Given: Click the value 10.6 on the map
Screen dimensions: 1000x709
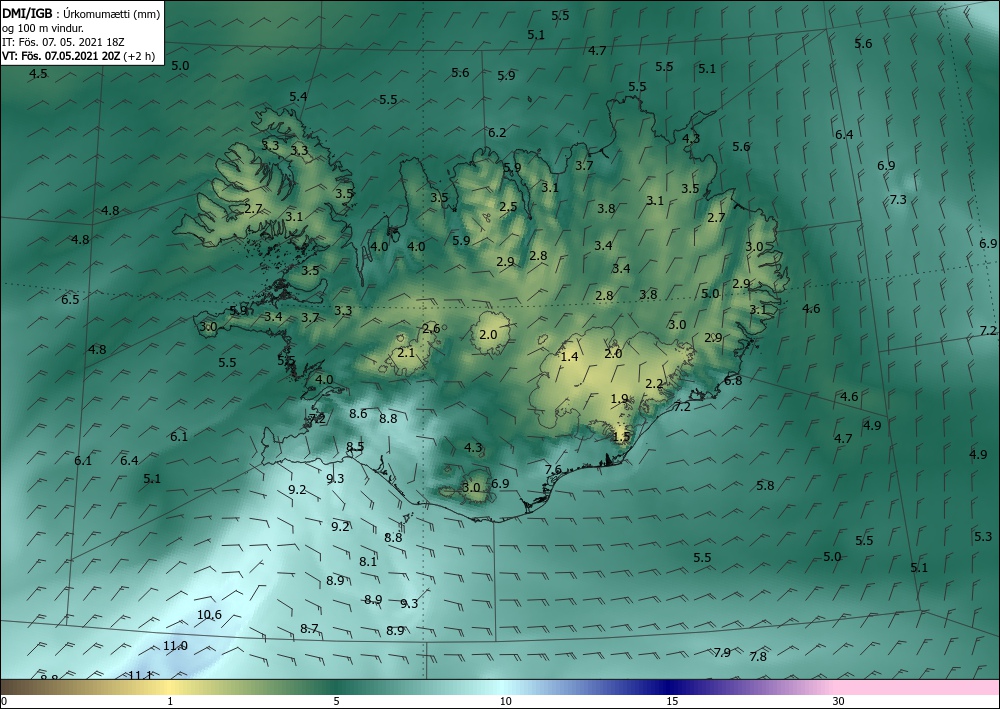Looking at the screenshot, I should coord(209,615).
